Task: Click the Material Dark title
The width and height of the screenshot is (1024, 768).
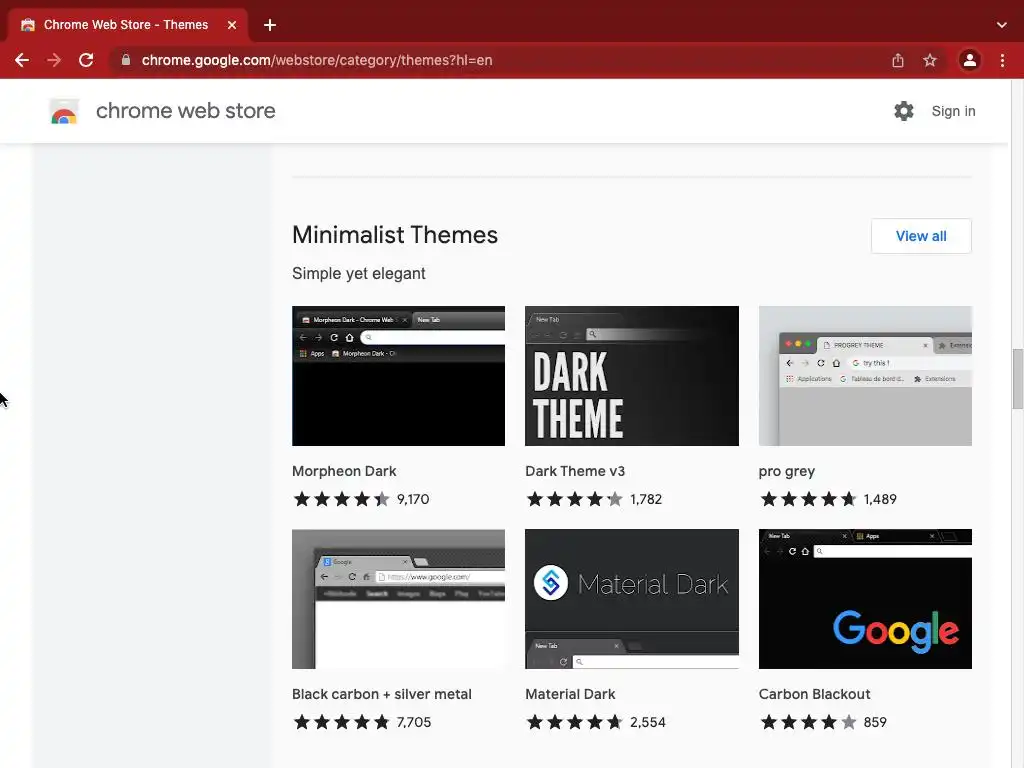Action: click(x=570, y=694)
